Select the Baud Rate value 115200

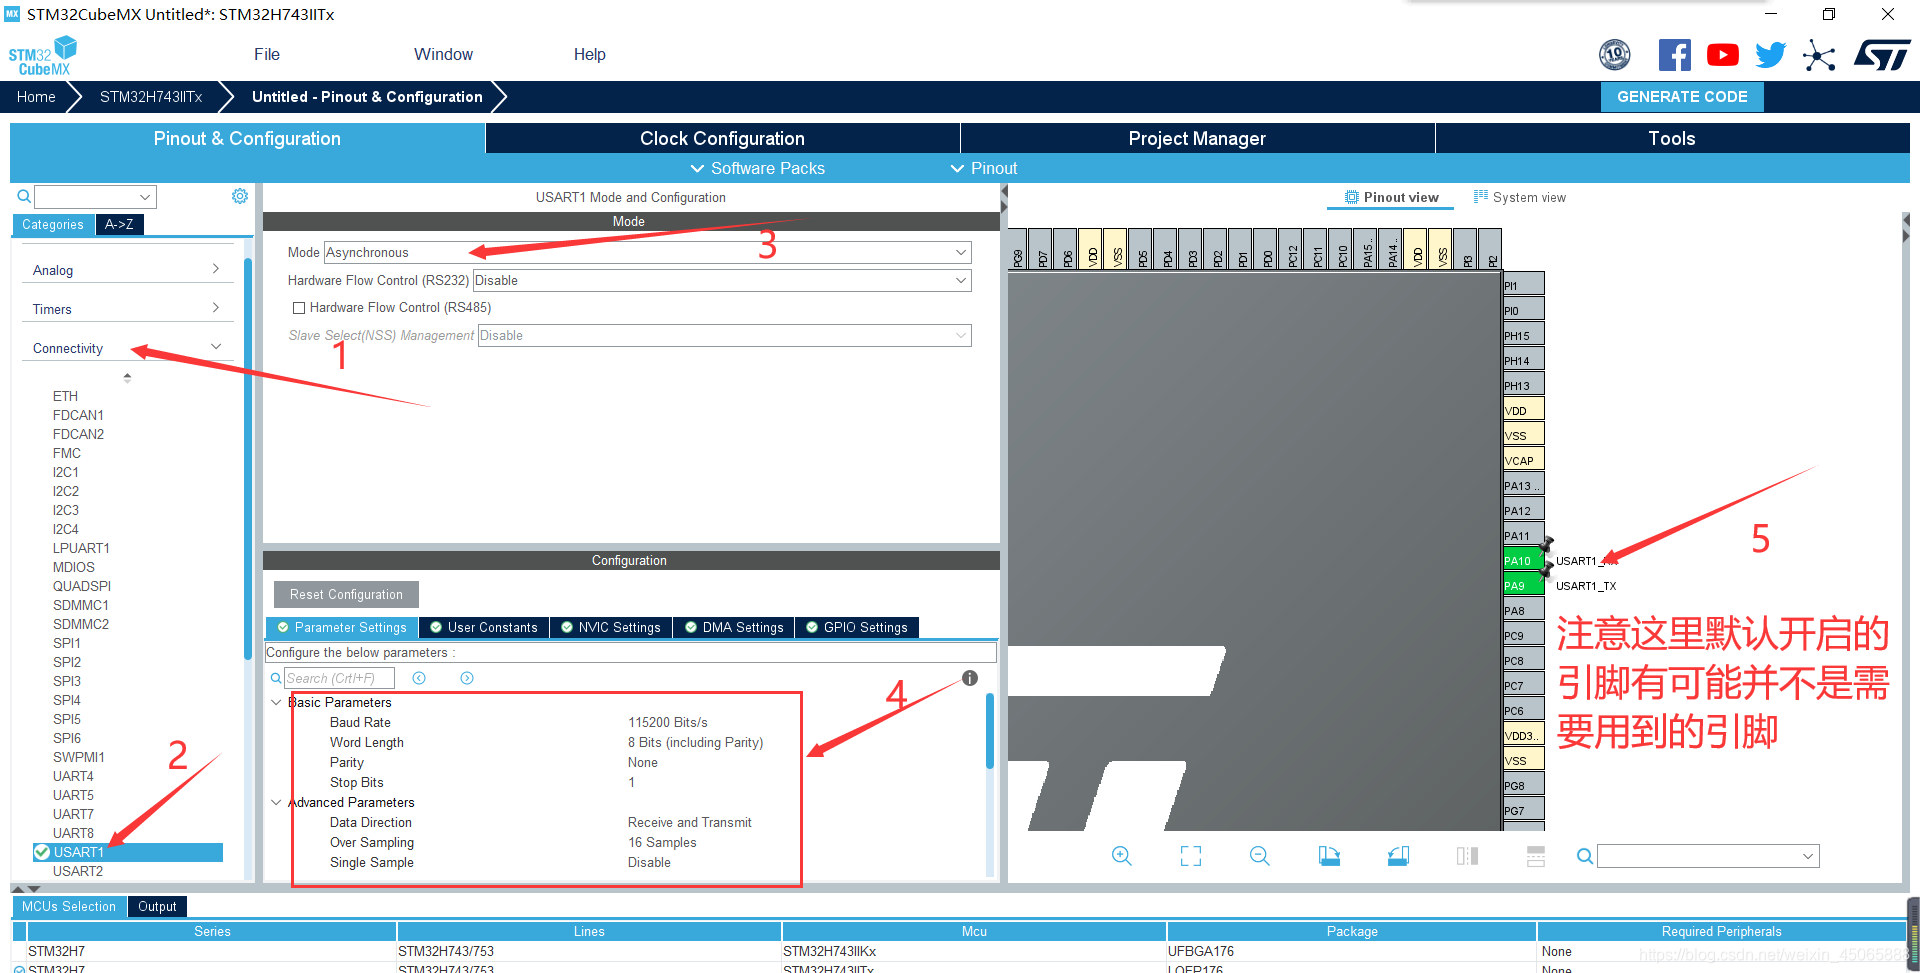coord(668,722)
